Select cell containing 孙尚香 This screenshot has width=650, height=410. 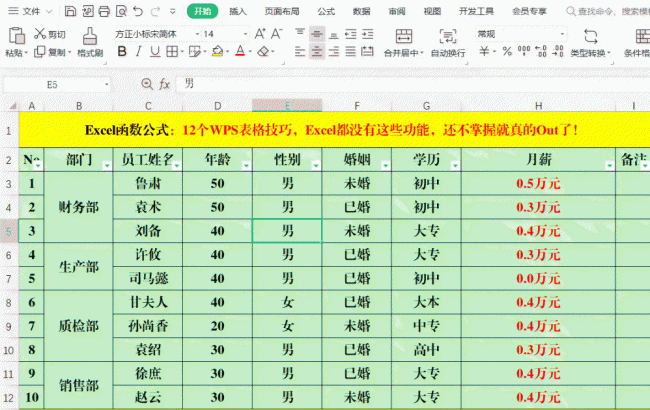(148, 326)
